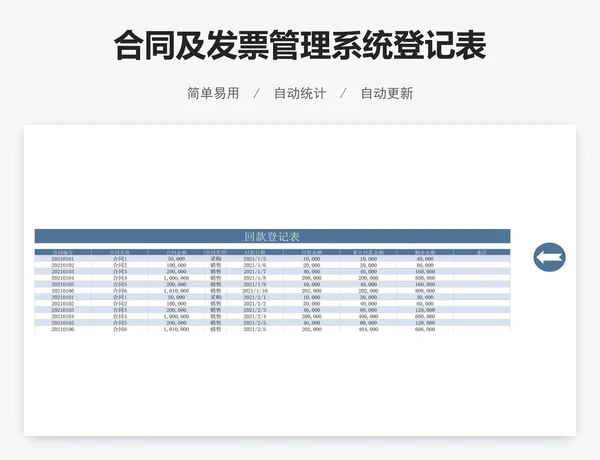
Task: Click the 简单易用 subtitle text
Action: (x=213, y=93)
